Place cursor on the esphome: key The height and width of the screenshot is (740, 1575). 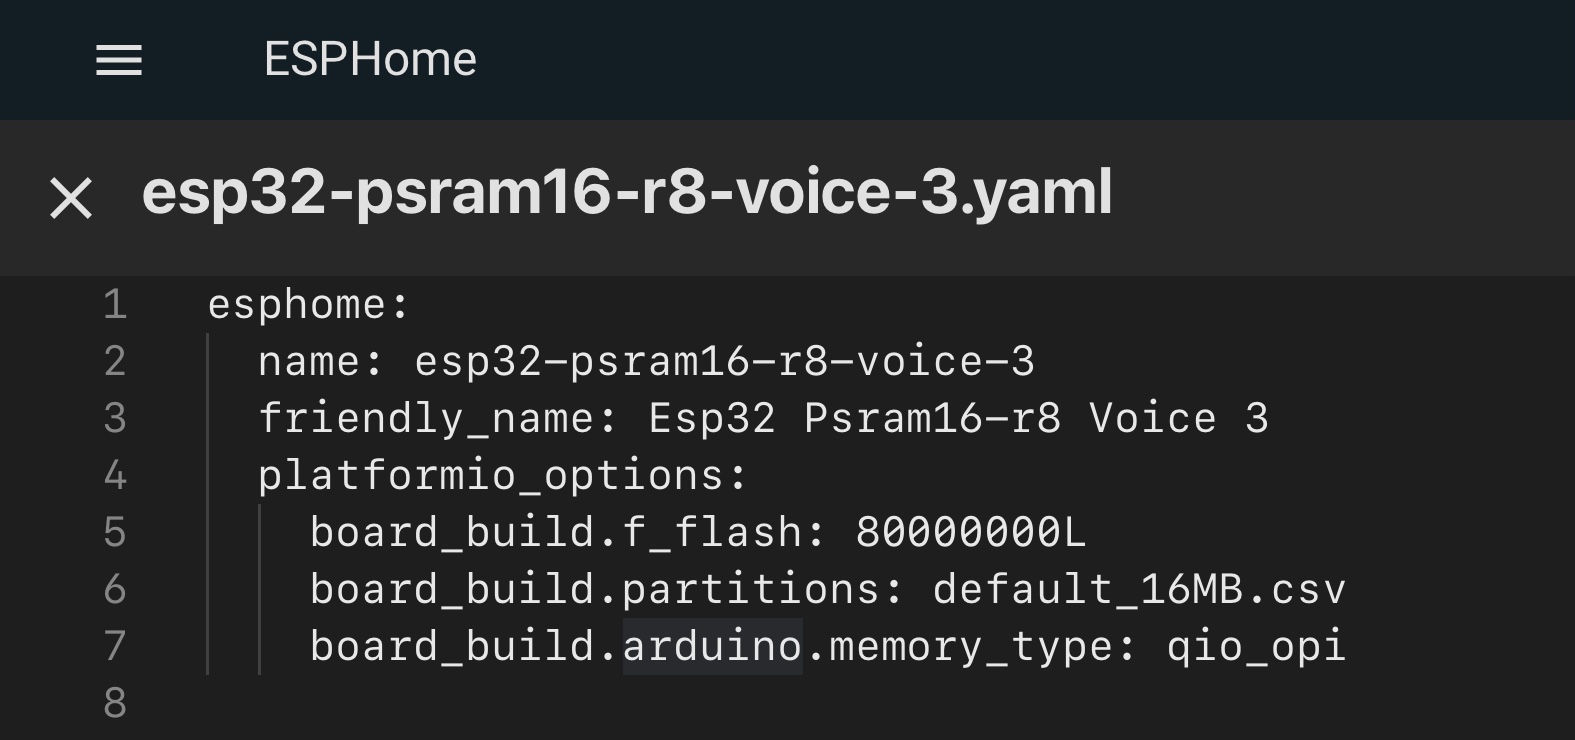click(x=309, y=304)
